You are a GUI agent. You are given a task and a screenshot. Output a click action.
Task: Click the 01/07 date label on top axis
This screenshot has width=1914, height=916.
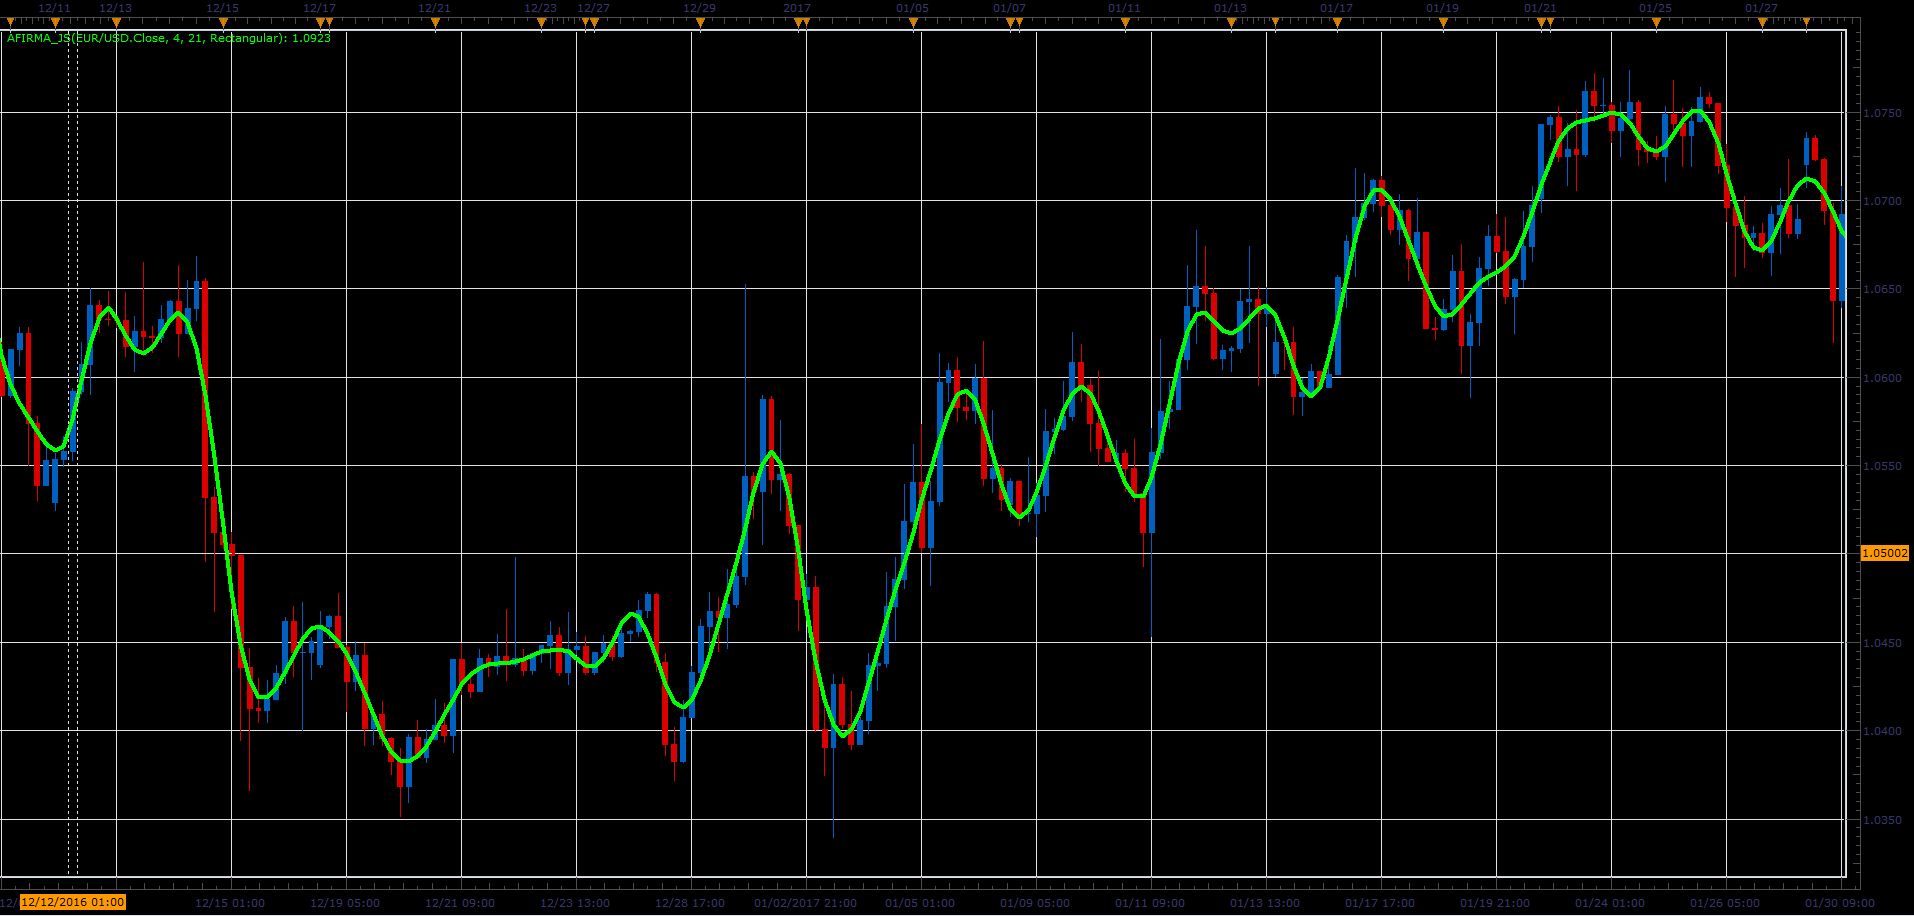(1009, 8)
